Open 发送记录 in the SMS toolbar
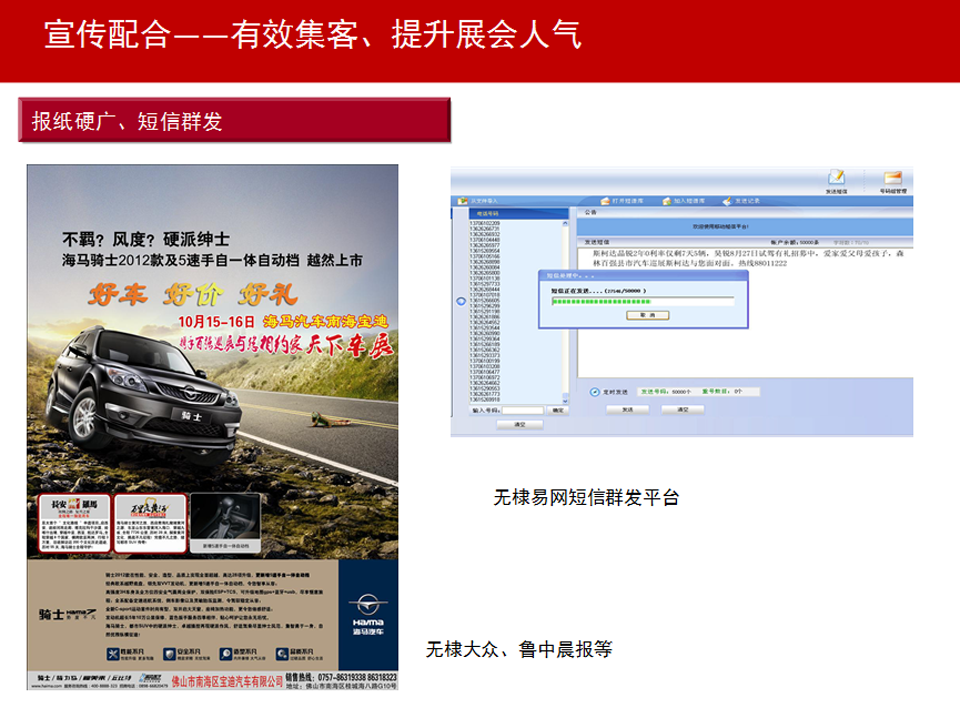Image resolution: width=960 pixels, height=718 pixels. coord(741,201)
